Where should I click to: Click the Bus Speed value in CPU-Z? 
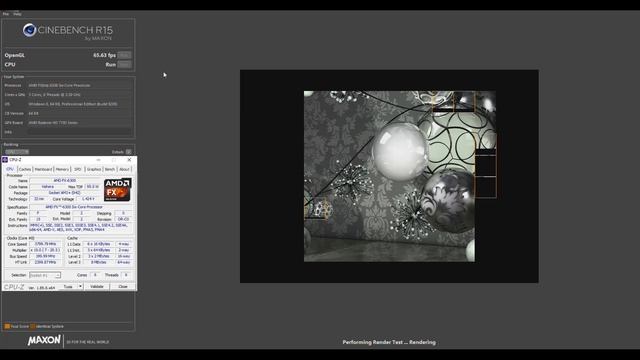(x=46, y=256)
